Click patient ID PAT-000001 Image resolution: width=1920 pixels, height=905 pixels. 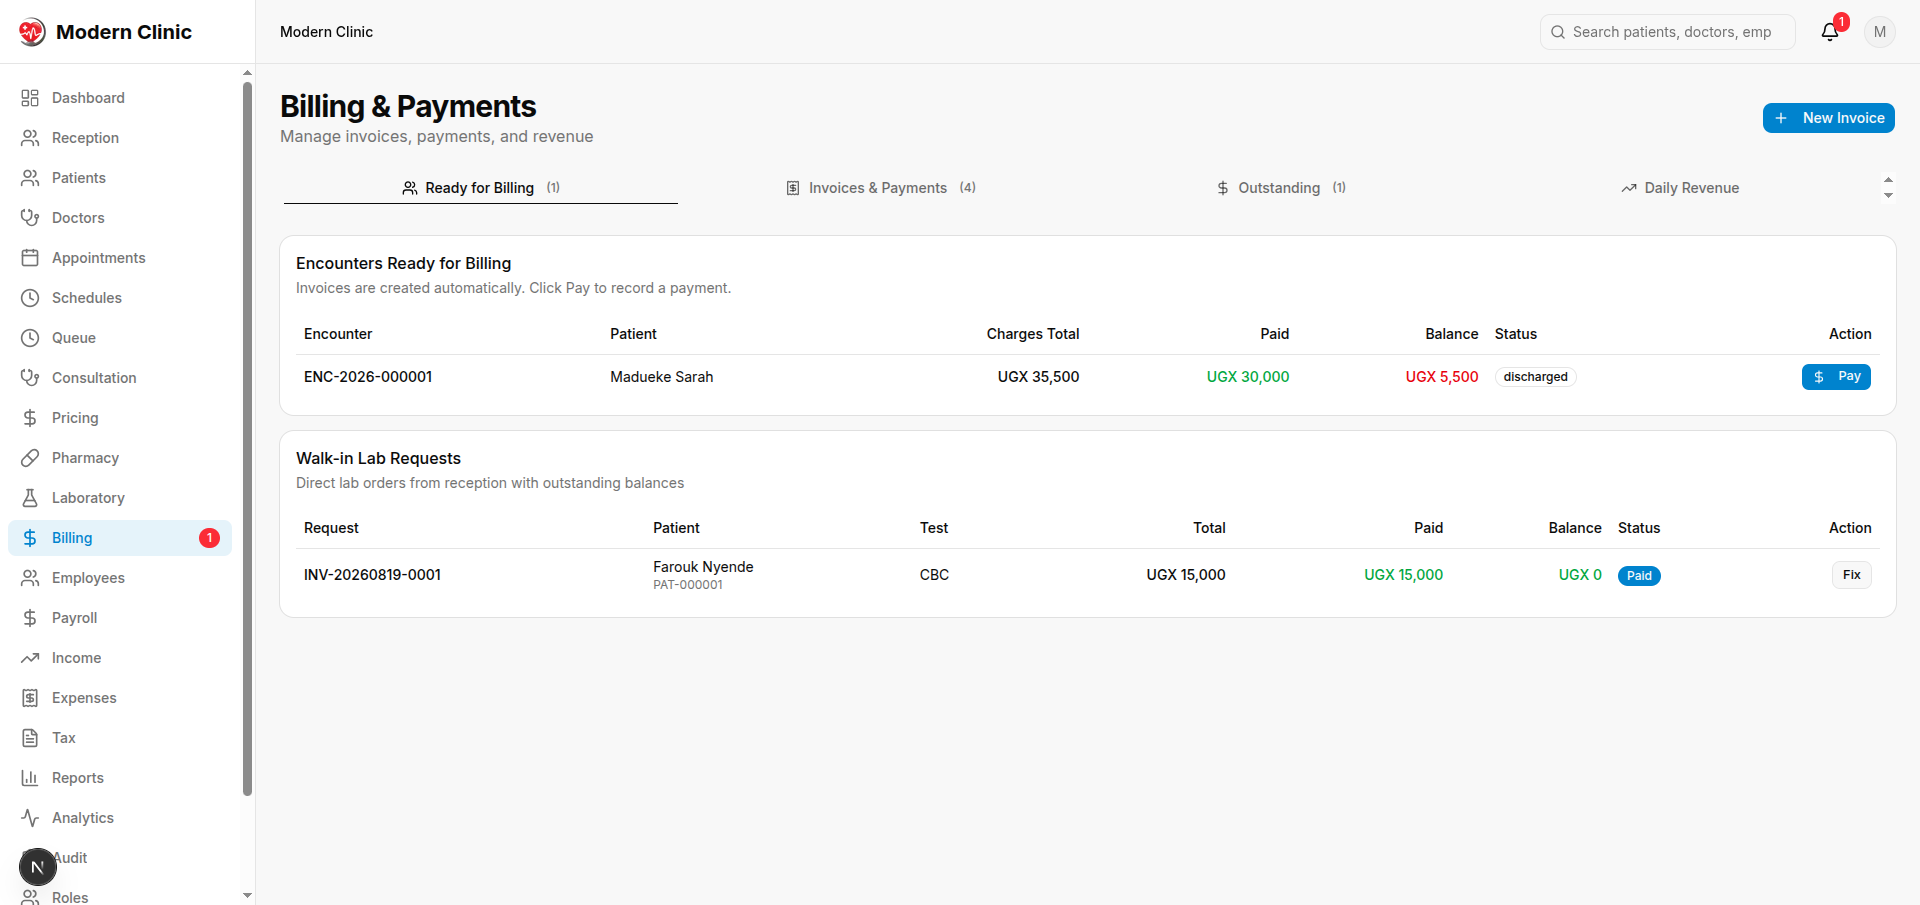688,585
